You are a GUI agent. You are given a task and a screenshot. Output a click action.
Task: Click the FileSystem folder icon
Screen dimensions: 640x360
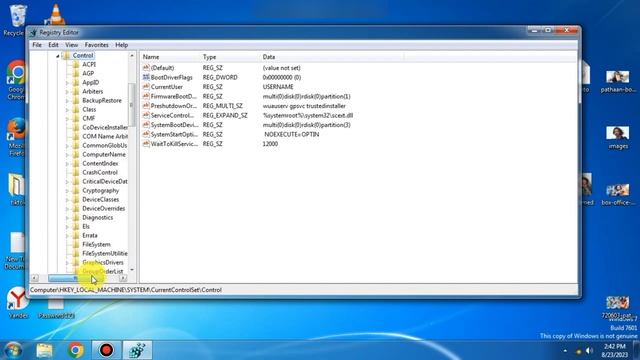pos(76,244)
